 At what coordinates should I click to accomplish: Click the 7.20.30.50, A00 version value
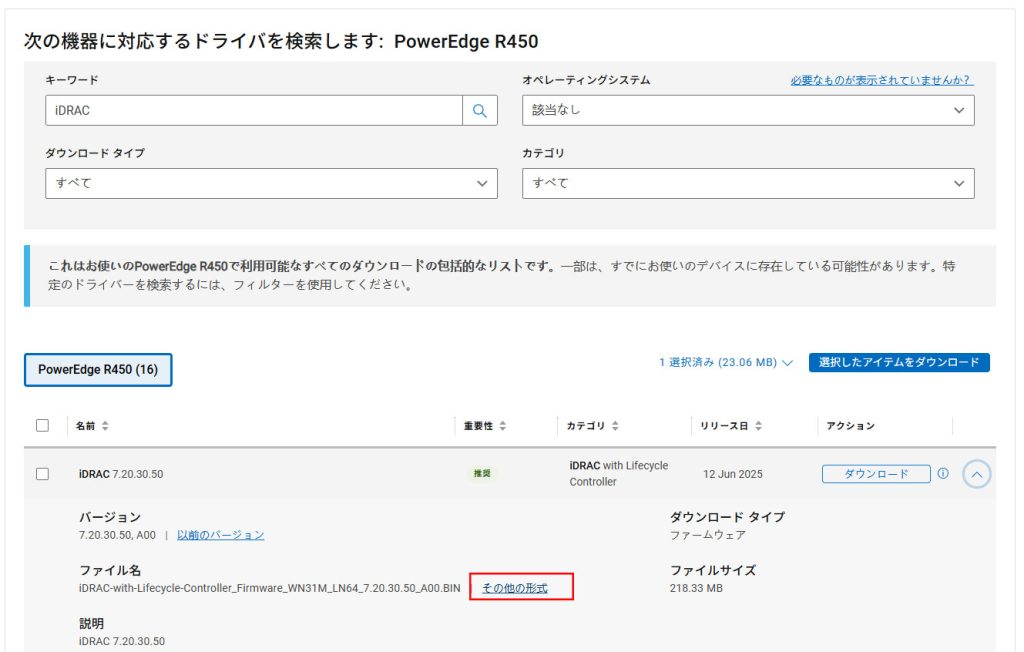pyautogui.click(x=118, y=535)
